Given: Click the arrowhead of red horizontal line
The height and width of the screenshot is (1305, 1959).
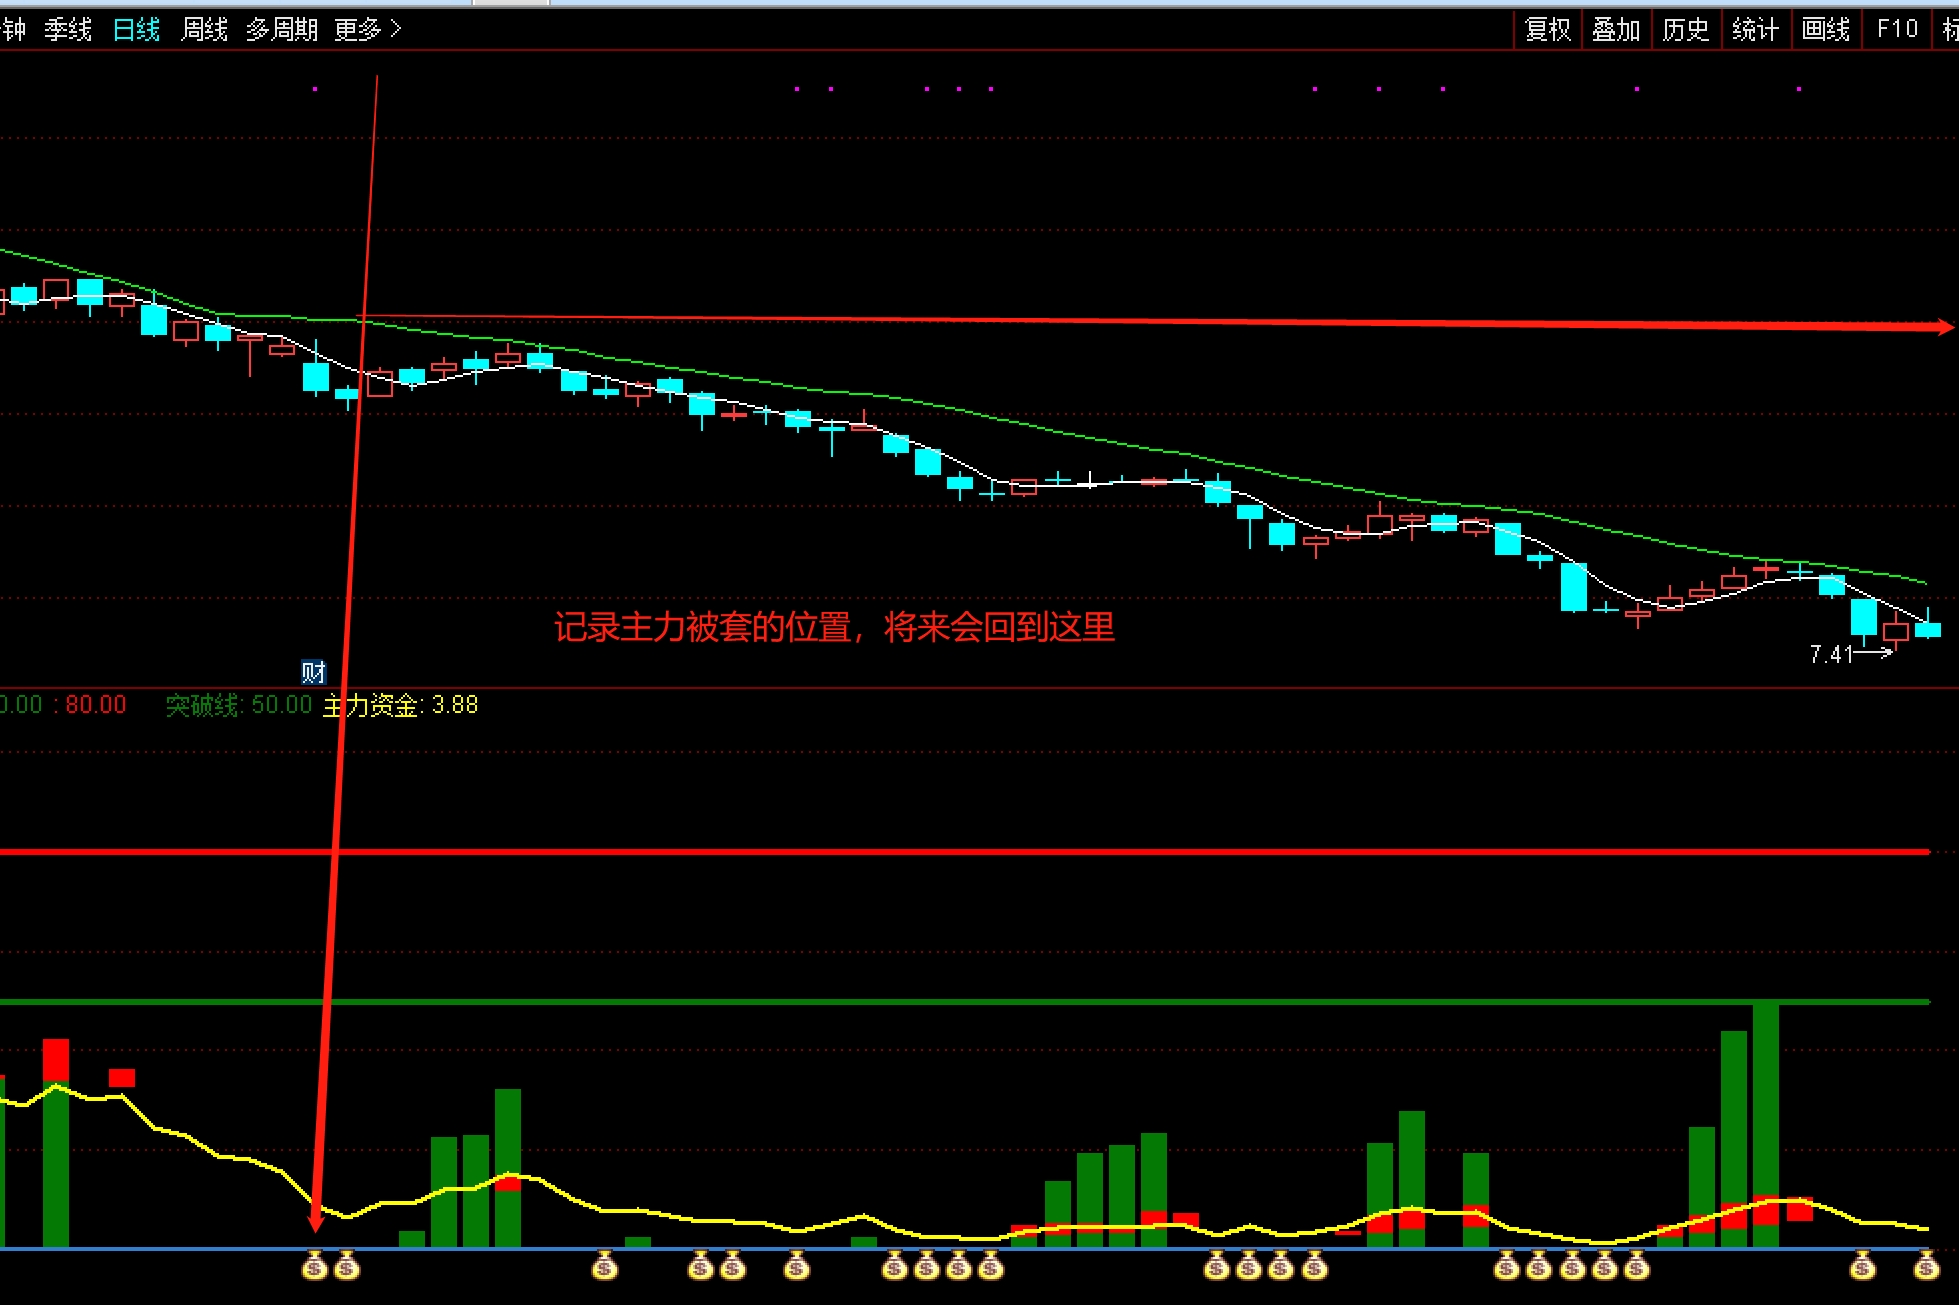Looking at the screenshot, I should tap(1944, 327).
